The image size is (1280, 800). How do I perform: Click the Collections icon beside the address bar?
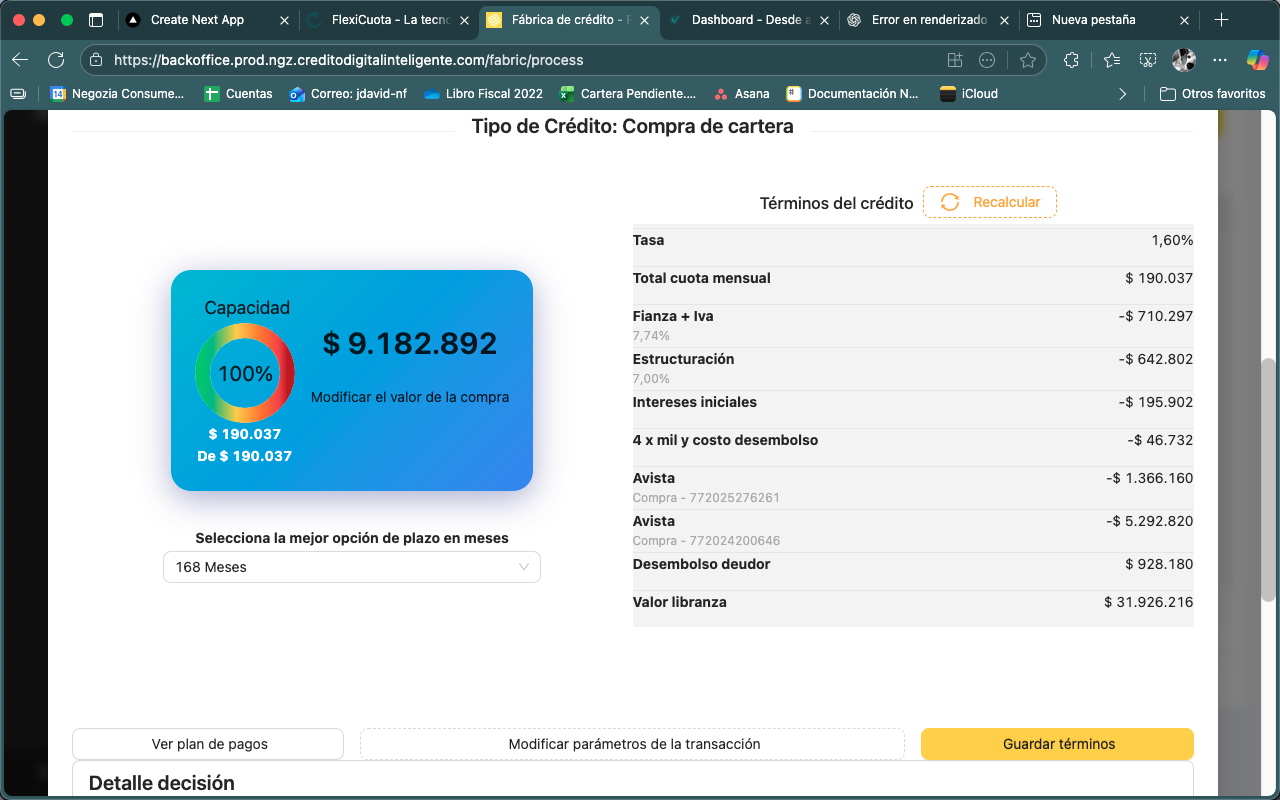tap(956, 60)
